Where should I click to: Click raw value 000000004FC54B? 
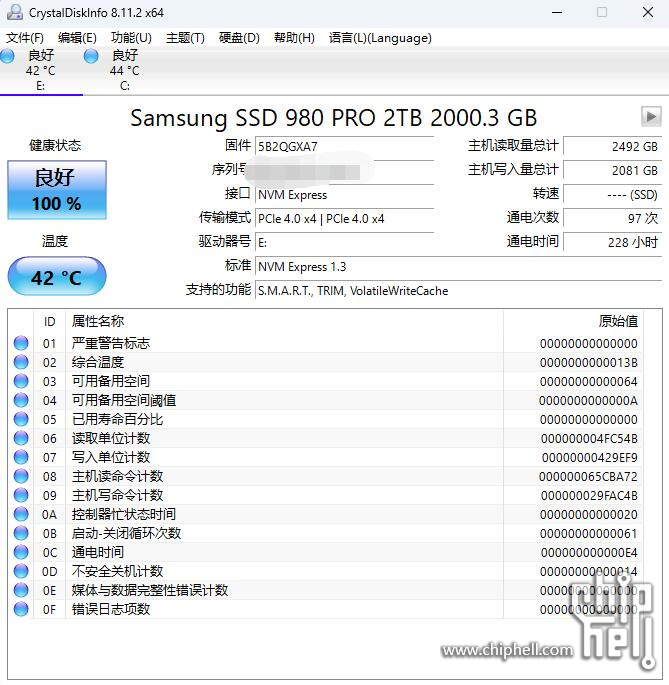click(589, 438)
